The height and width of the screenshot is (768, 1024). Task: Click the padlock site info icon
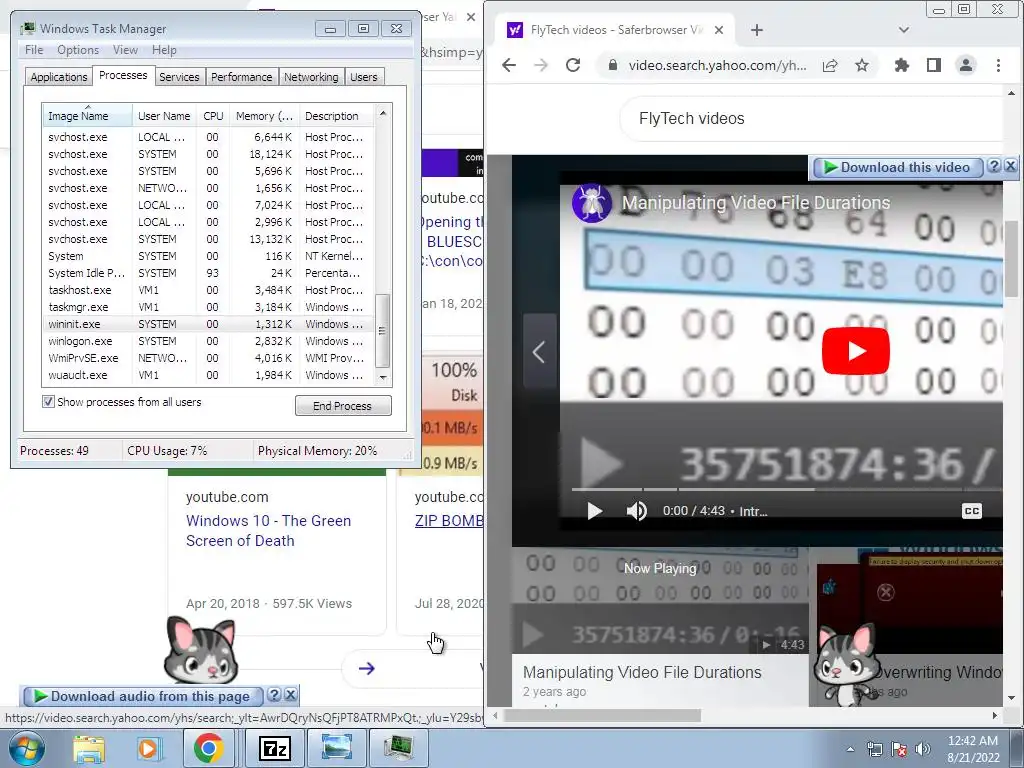pos(612,65)
